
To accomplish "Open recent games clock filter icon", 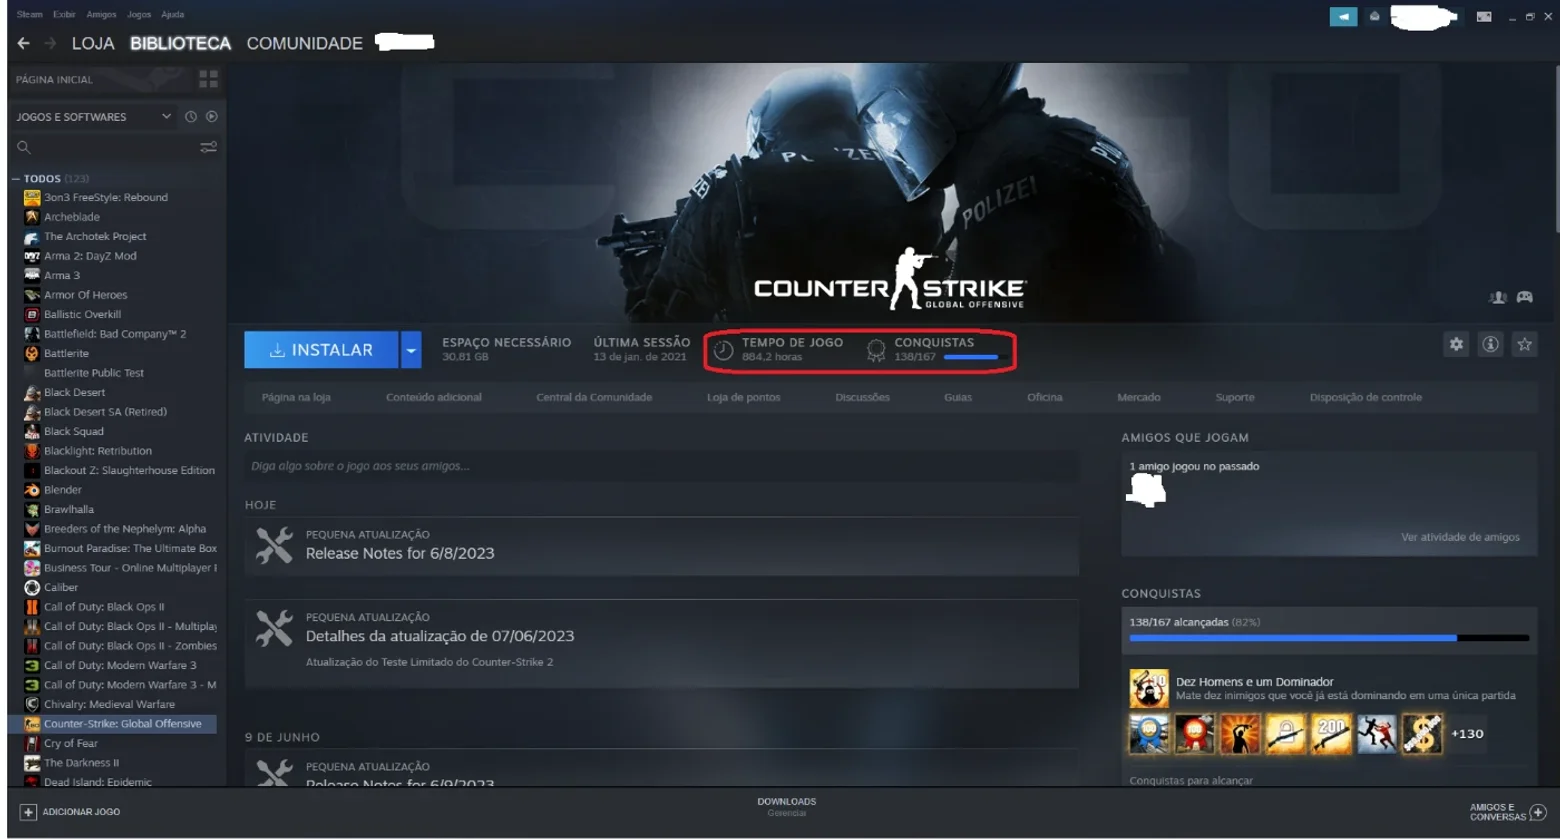I will [191, 117].
